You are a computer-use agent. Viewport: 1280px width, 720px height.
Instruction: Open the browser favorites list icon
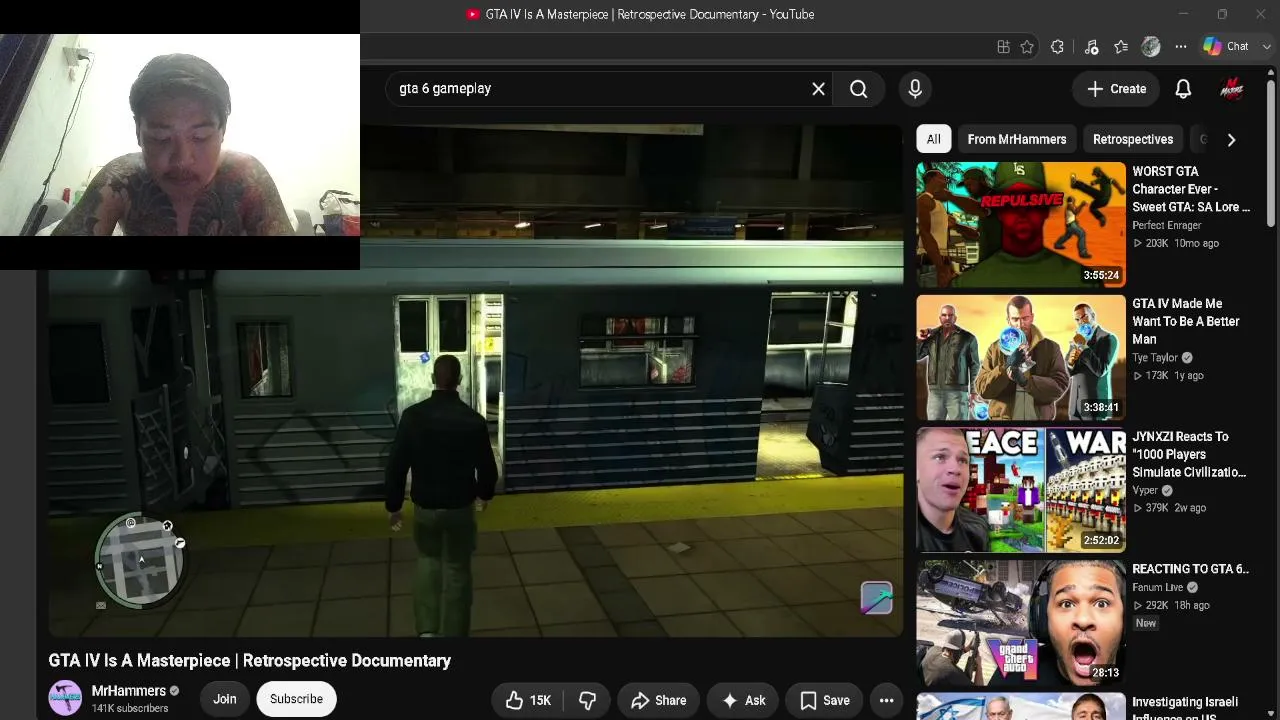tap(1121, 47)
